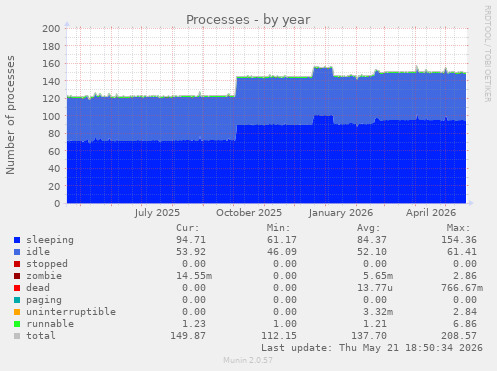Click sleeping average value 84.37
This screenshot has width=497, height=371.
372,240
